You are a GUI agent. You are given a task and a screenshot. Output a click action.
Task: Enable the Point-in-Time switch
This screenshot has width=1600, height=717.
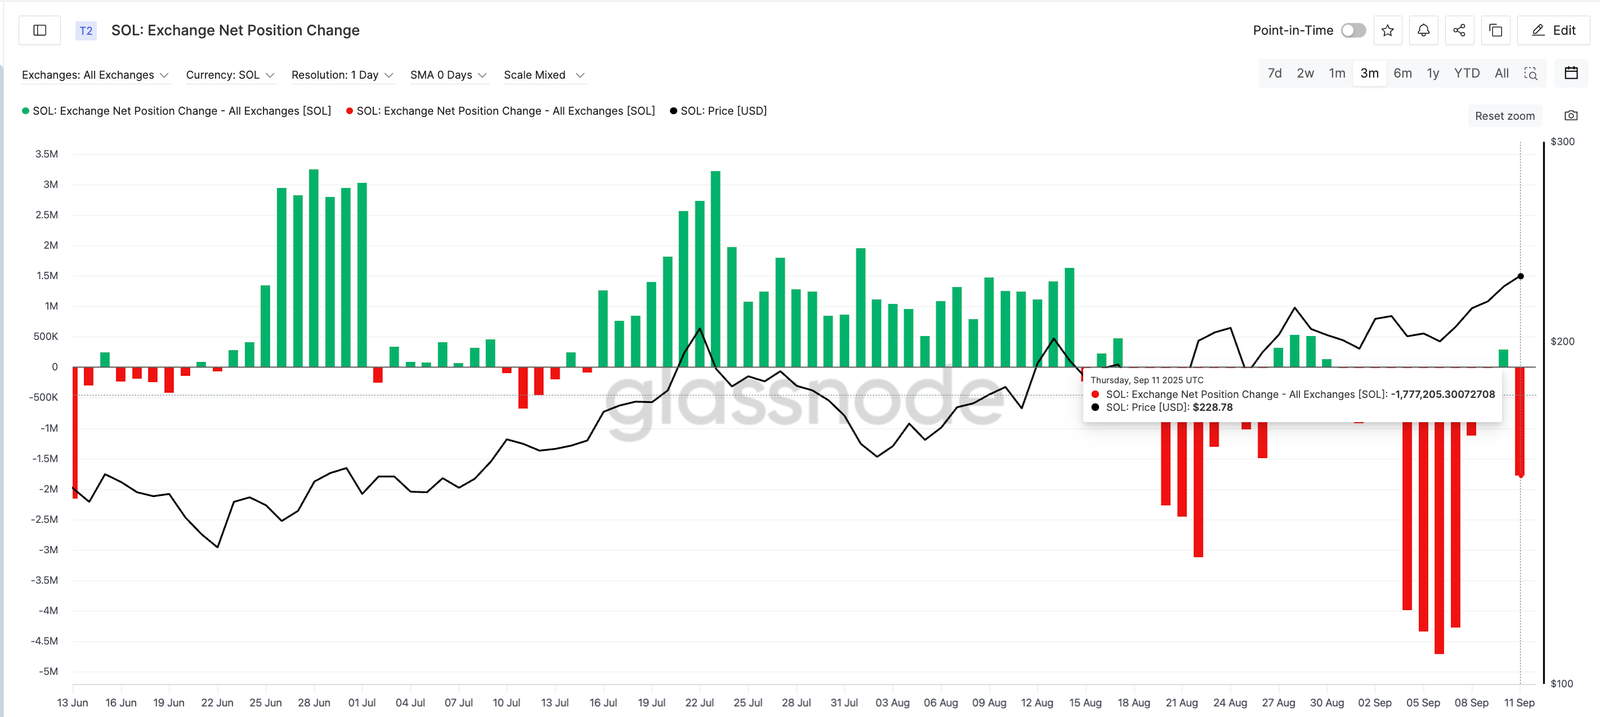point(1353,30)
